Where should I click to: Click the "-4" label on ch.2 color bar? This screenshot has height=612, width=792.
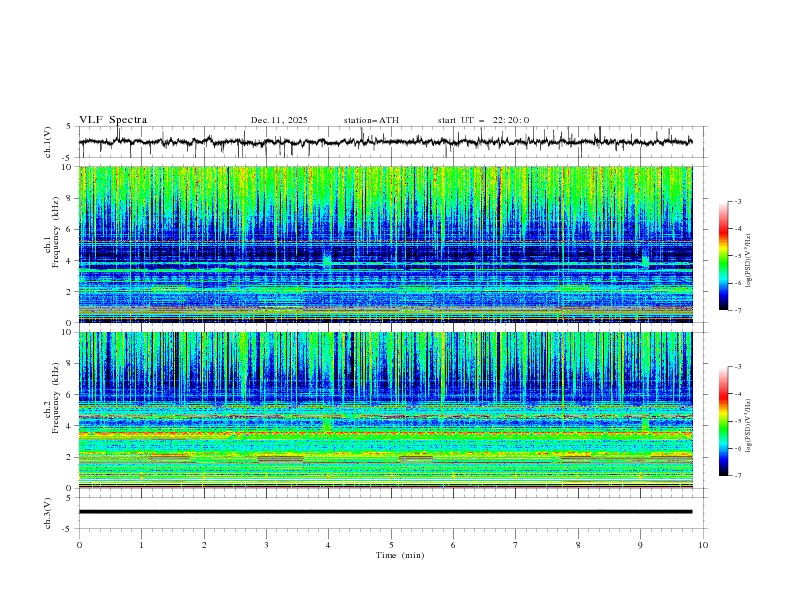[737, 394]
